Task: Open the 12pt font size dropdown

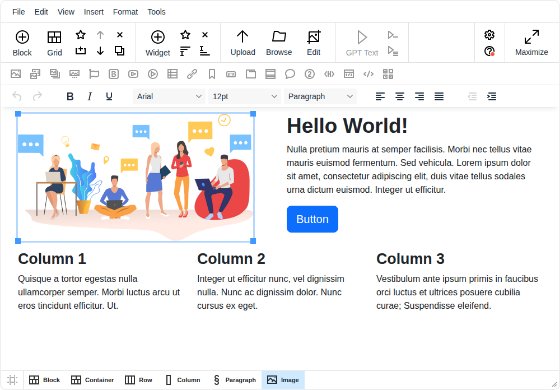Action: click(245, 96)
